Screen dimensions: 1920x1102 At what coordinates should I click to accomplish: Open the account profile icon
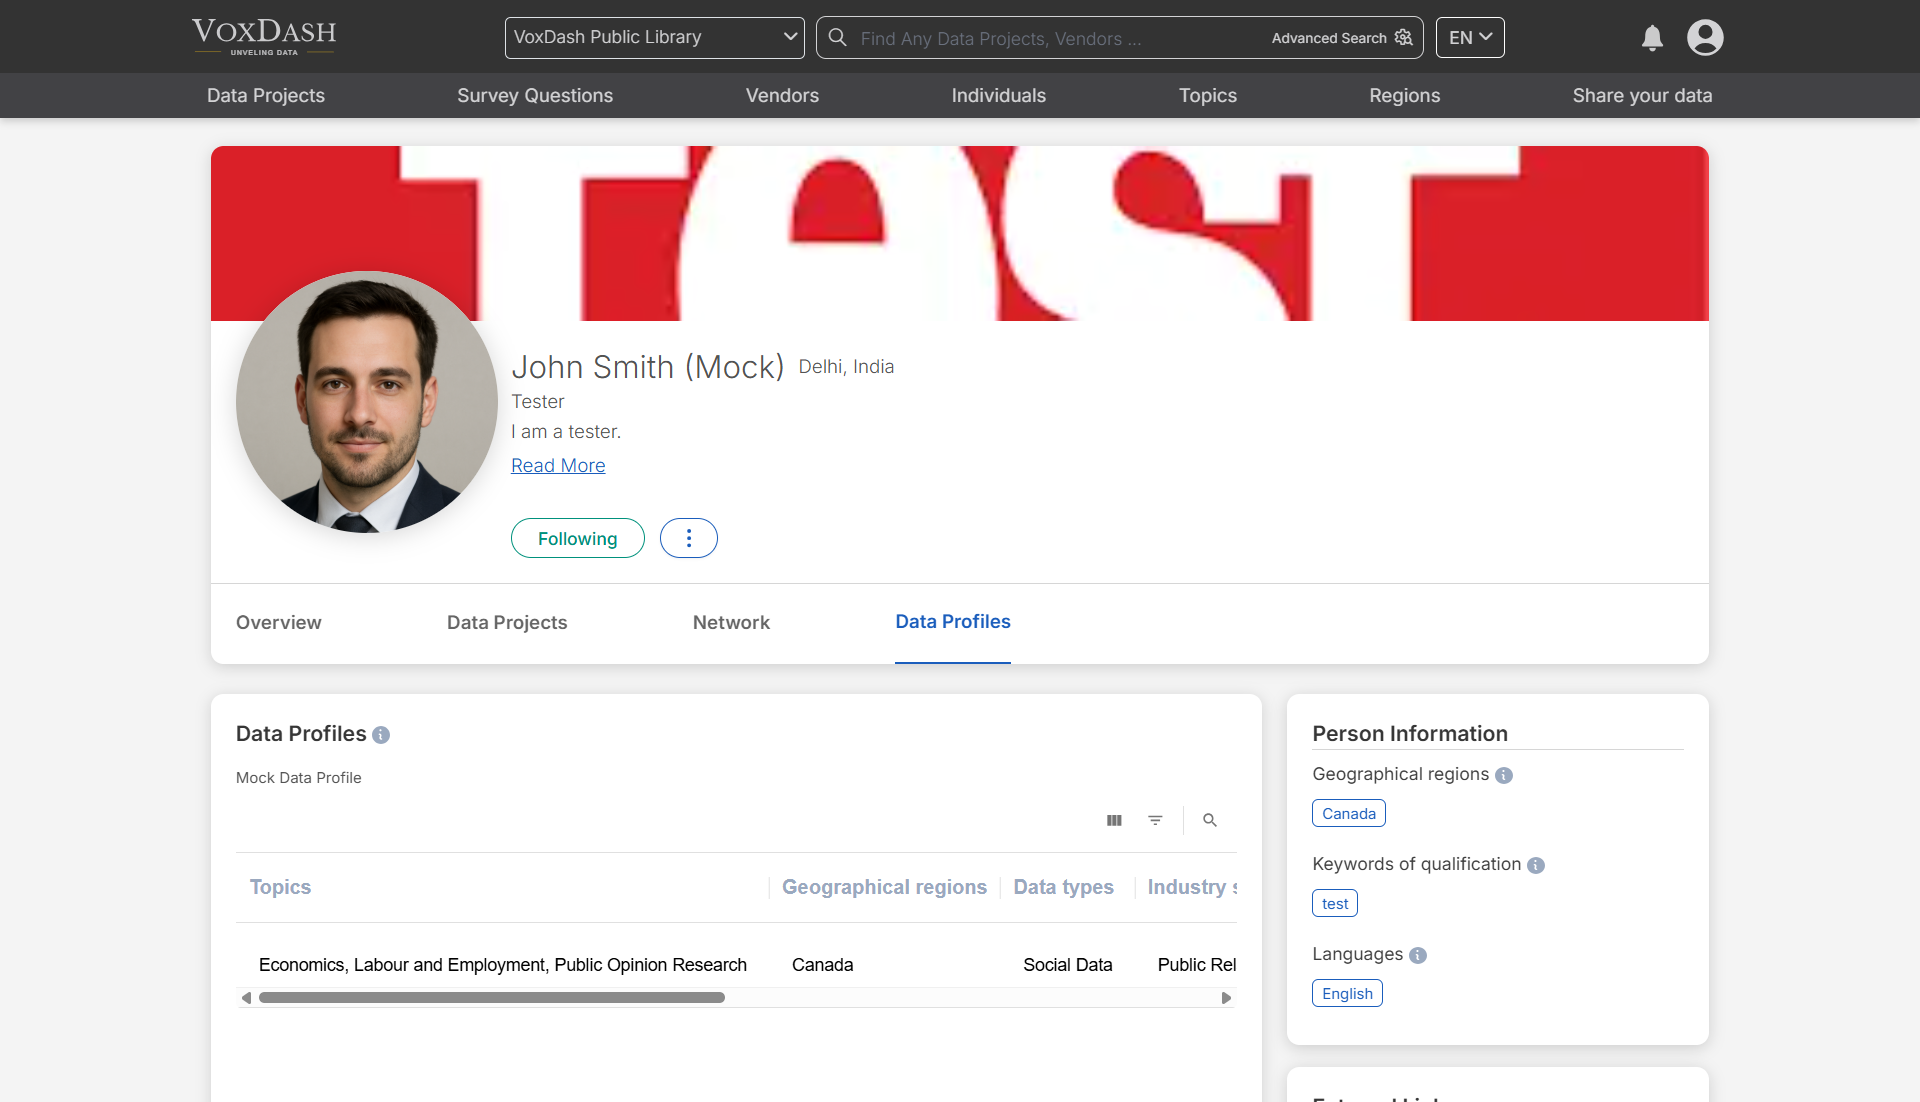[x=1704, y=37]
